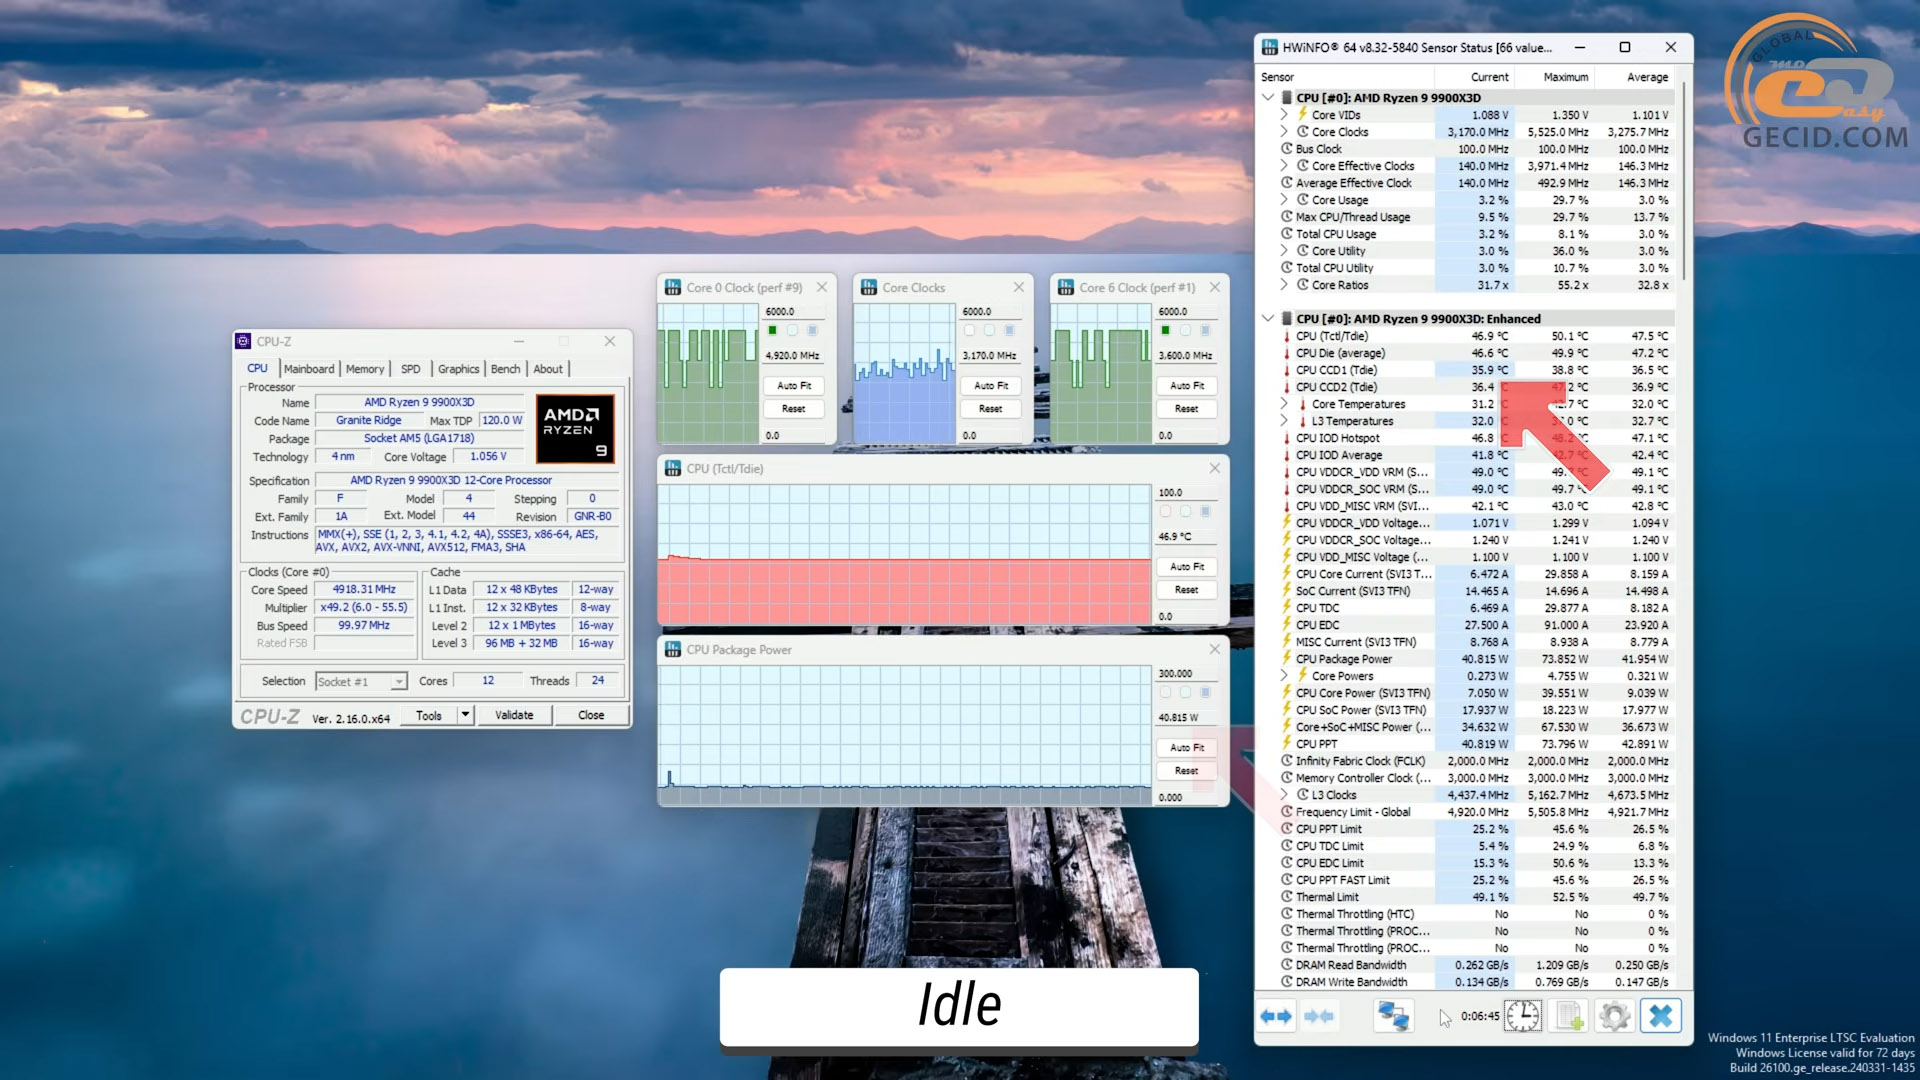Click Auto Fit in Core 6 Clock graph

tap(1186, 385)
